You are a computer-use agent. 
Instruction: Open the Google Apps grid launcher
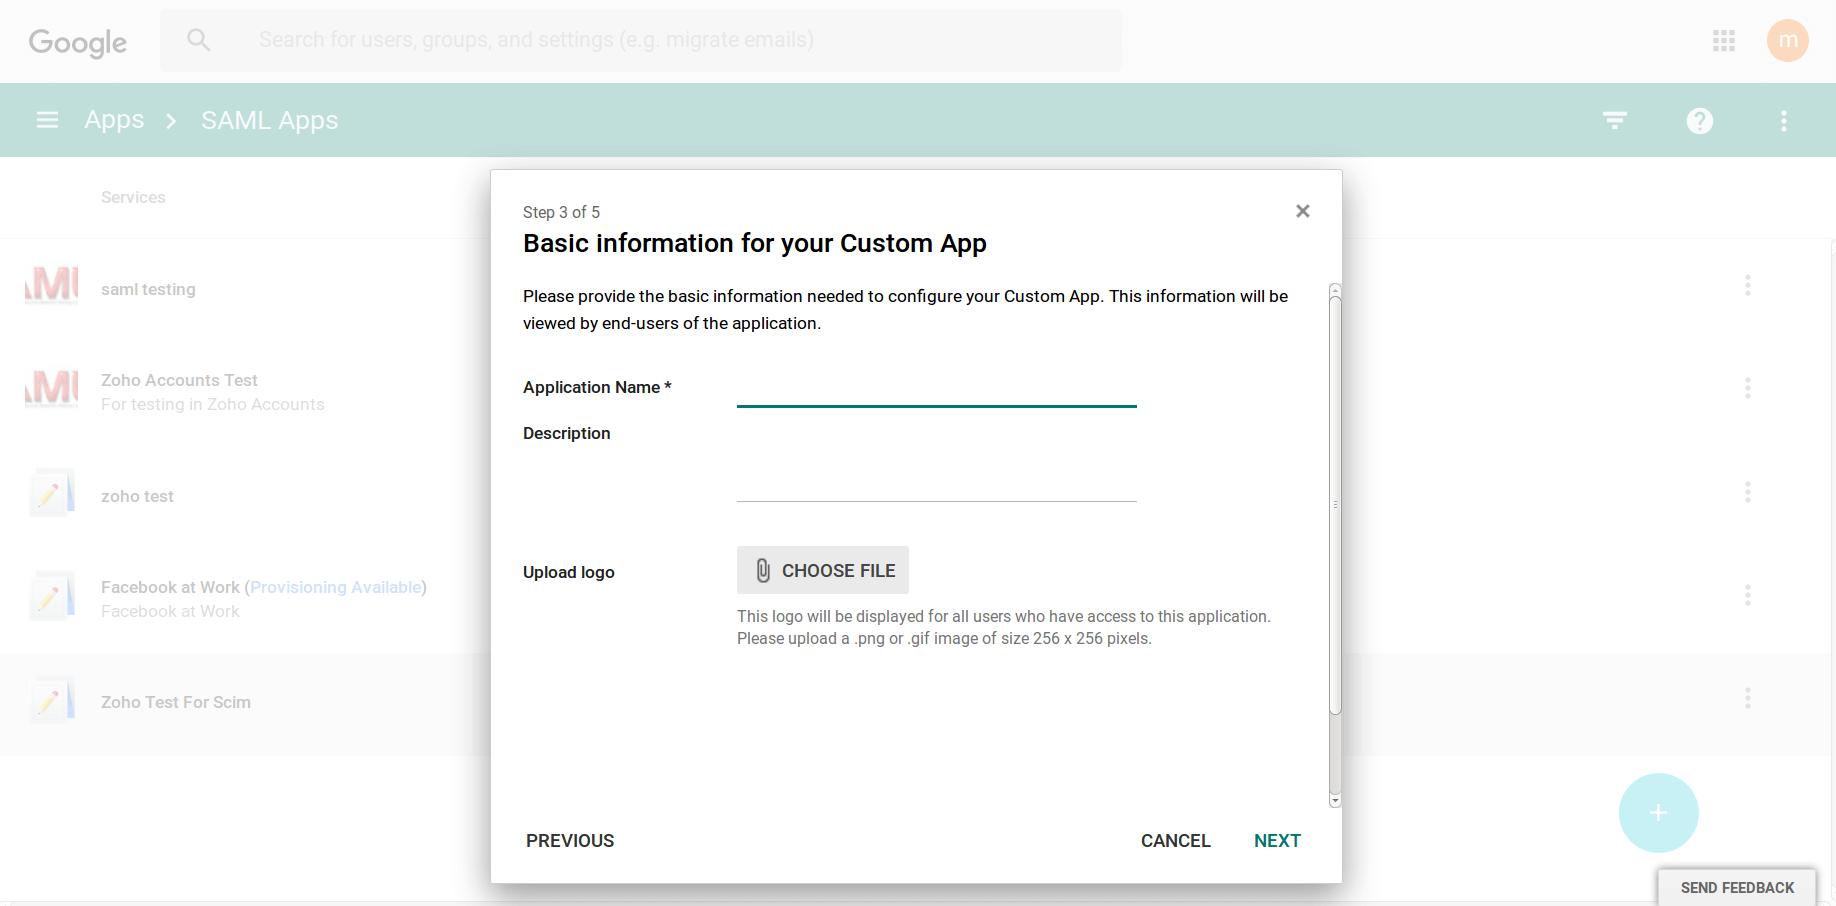(1723, 40)
